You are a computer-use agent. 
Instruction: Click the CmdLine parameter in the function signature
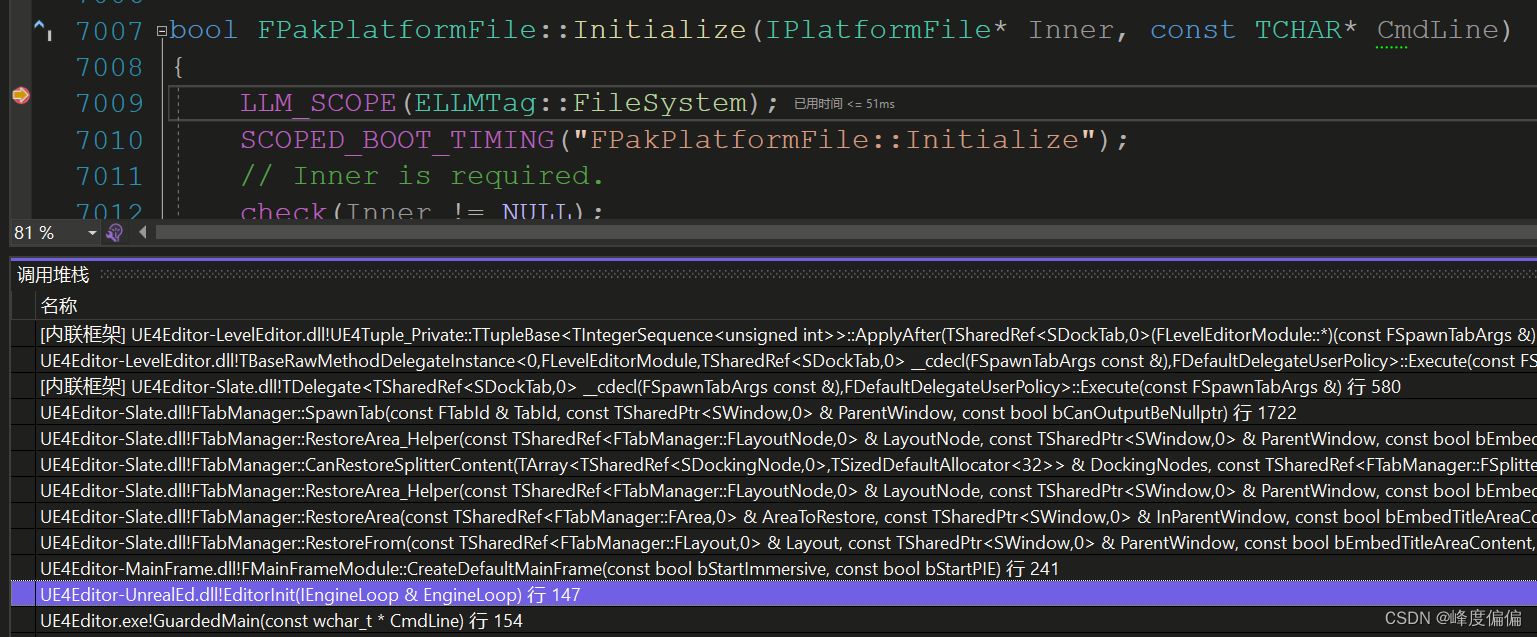1439,31
